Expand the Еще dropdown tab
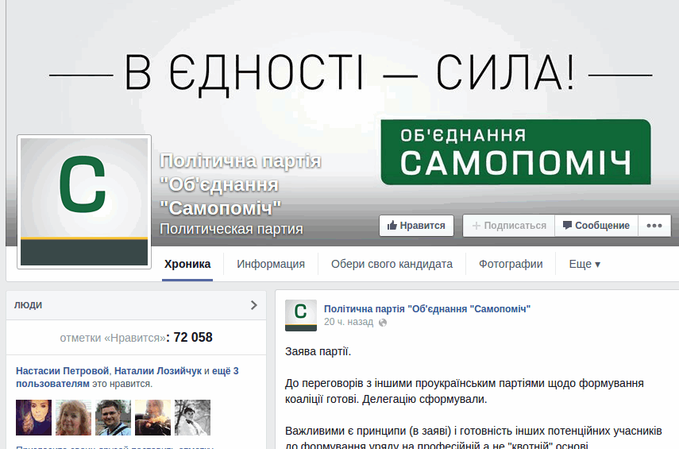Screen dimensions: 679x449 click(584, 264)
